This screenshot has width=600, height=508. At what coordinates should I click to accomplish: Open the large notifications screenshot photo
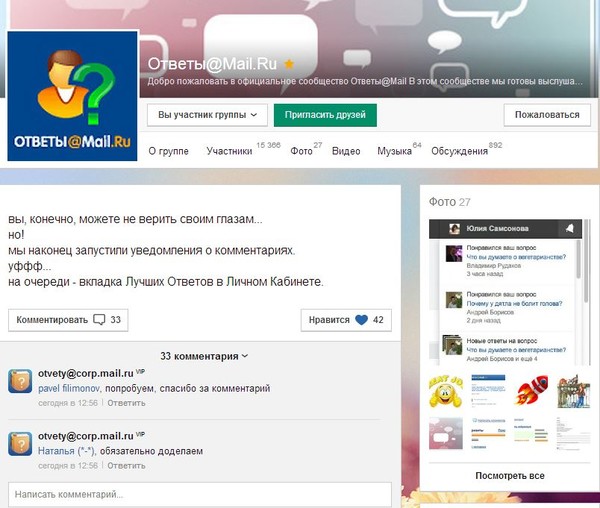(509, 293)
